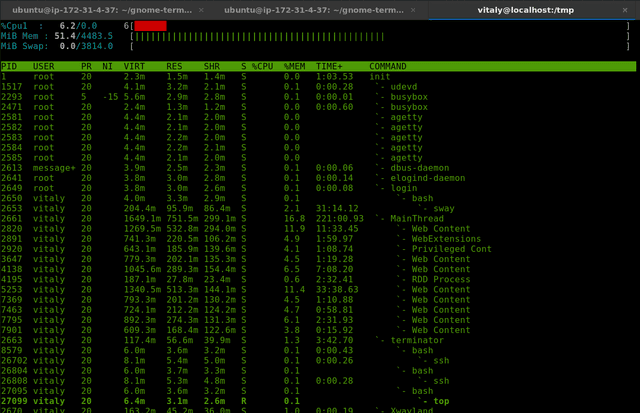Close the first ubuntu terminal tab

pos(201,10)
